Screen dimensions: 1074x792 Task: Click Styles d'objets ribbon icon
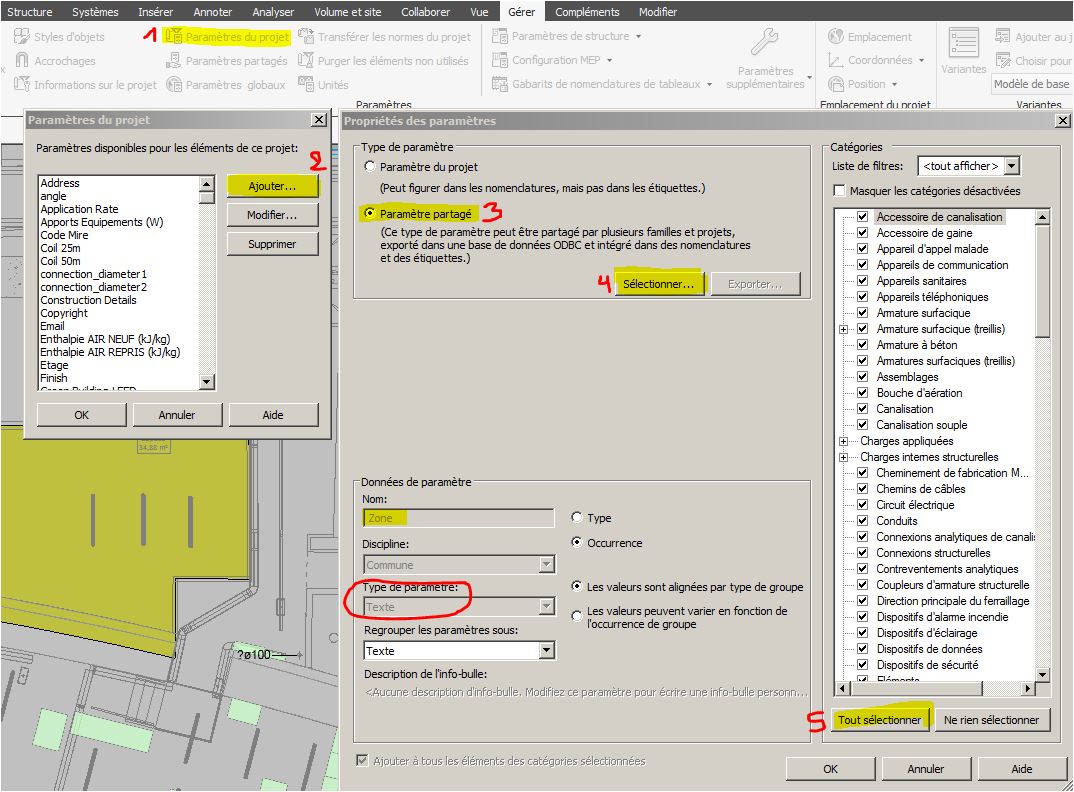pos(22,37)
